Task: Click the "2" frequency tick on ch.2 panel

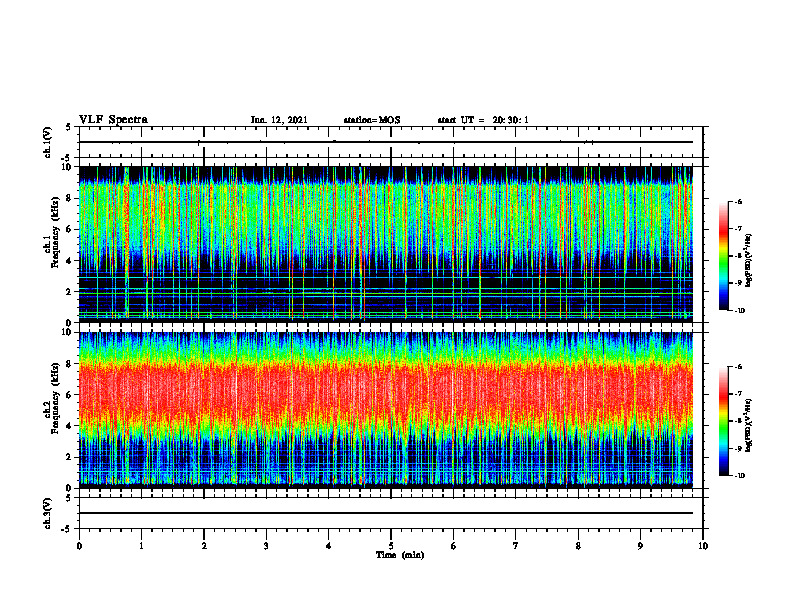Action: click(x=70, y=457)
